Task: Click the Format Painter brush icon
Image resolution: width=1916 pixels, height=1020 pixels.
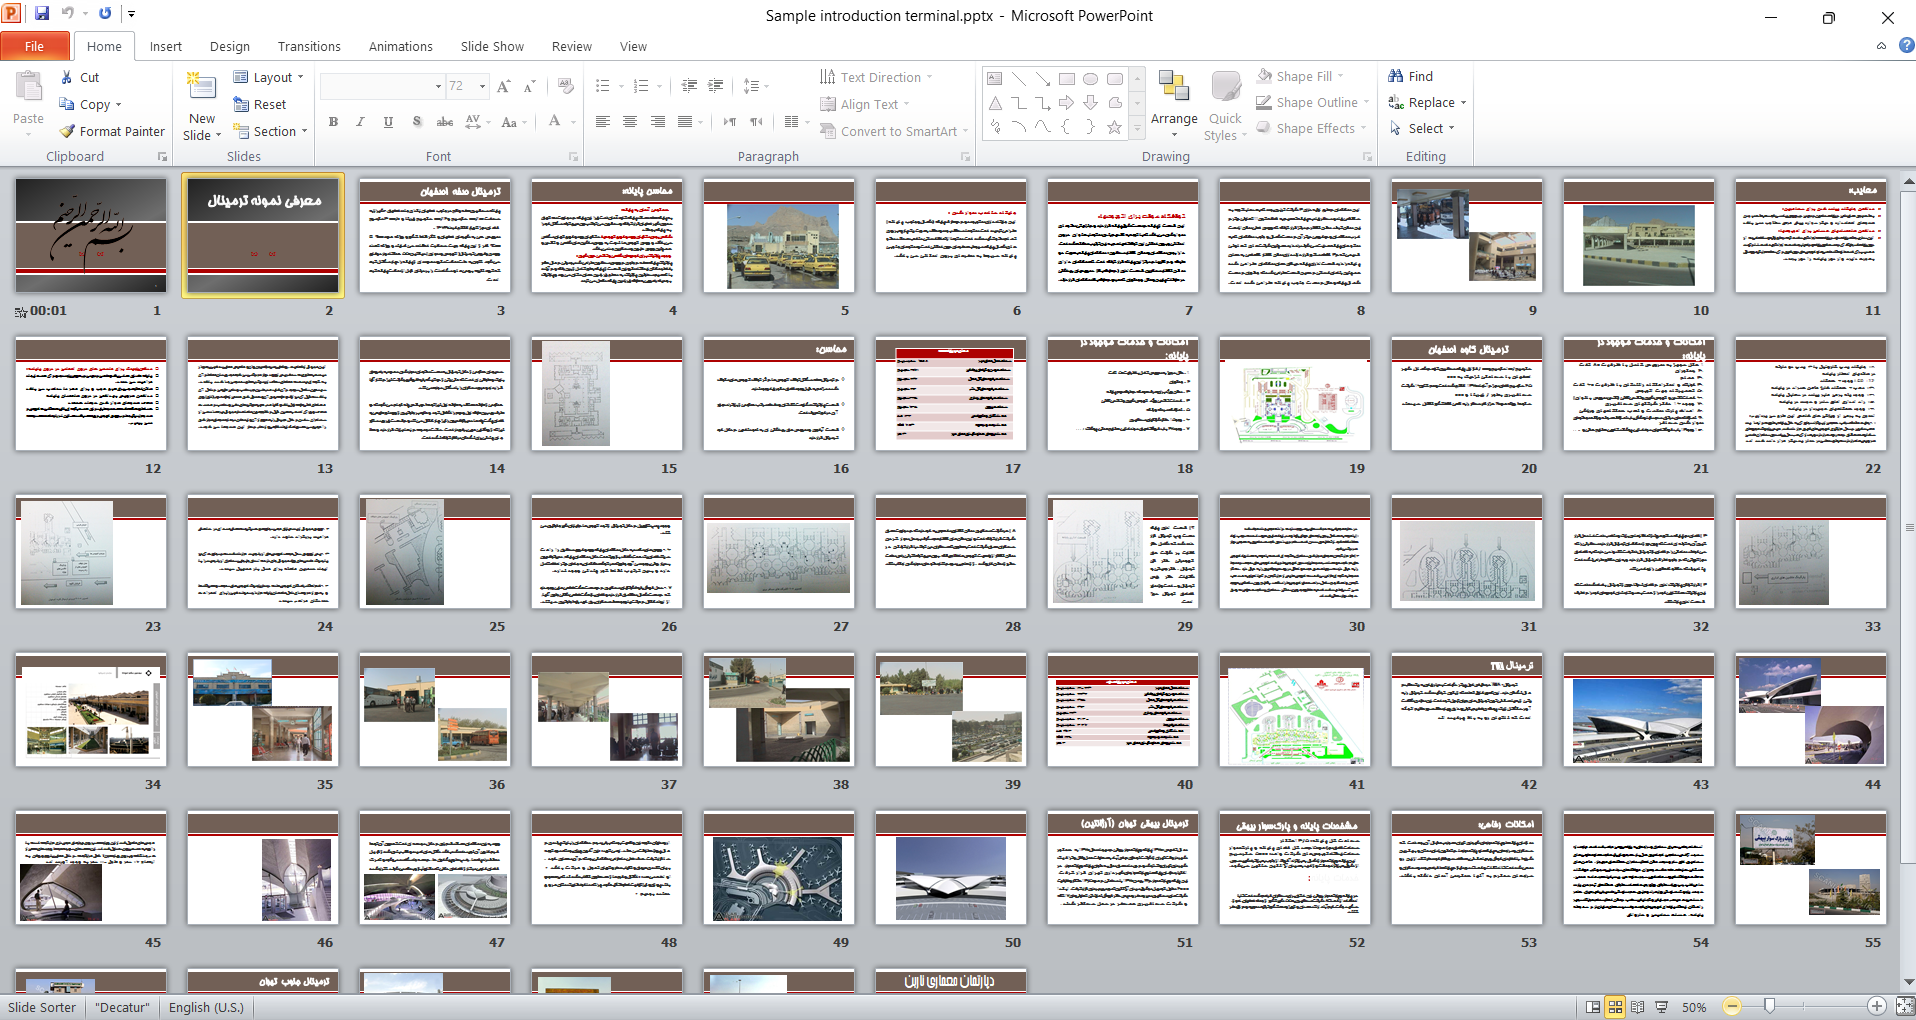Action: (x=67, y=131)
